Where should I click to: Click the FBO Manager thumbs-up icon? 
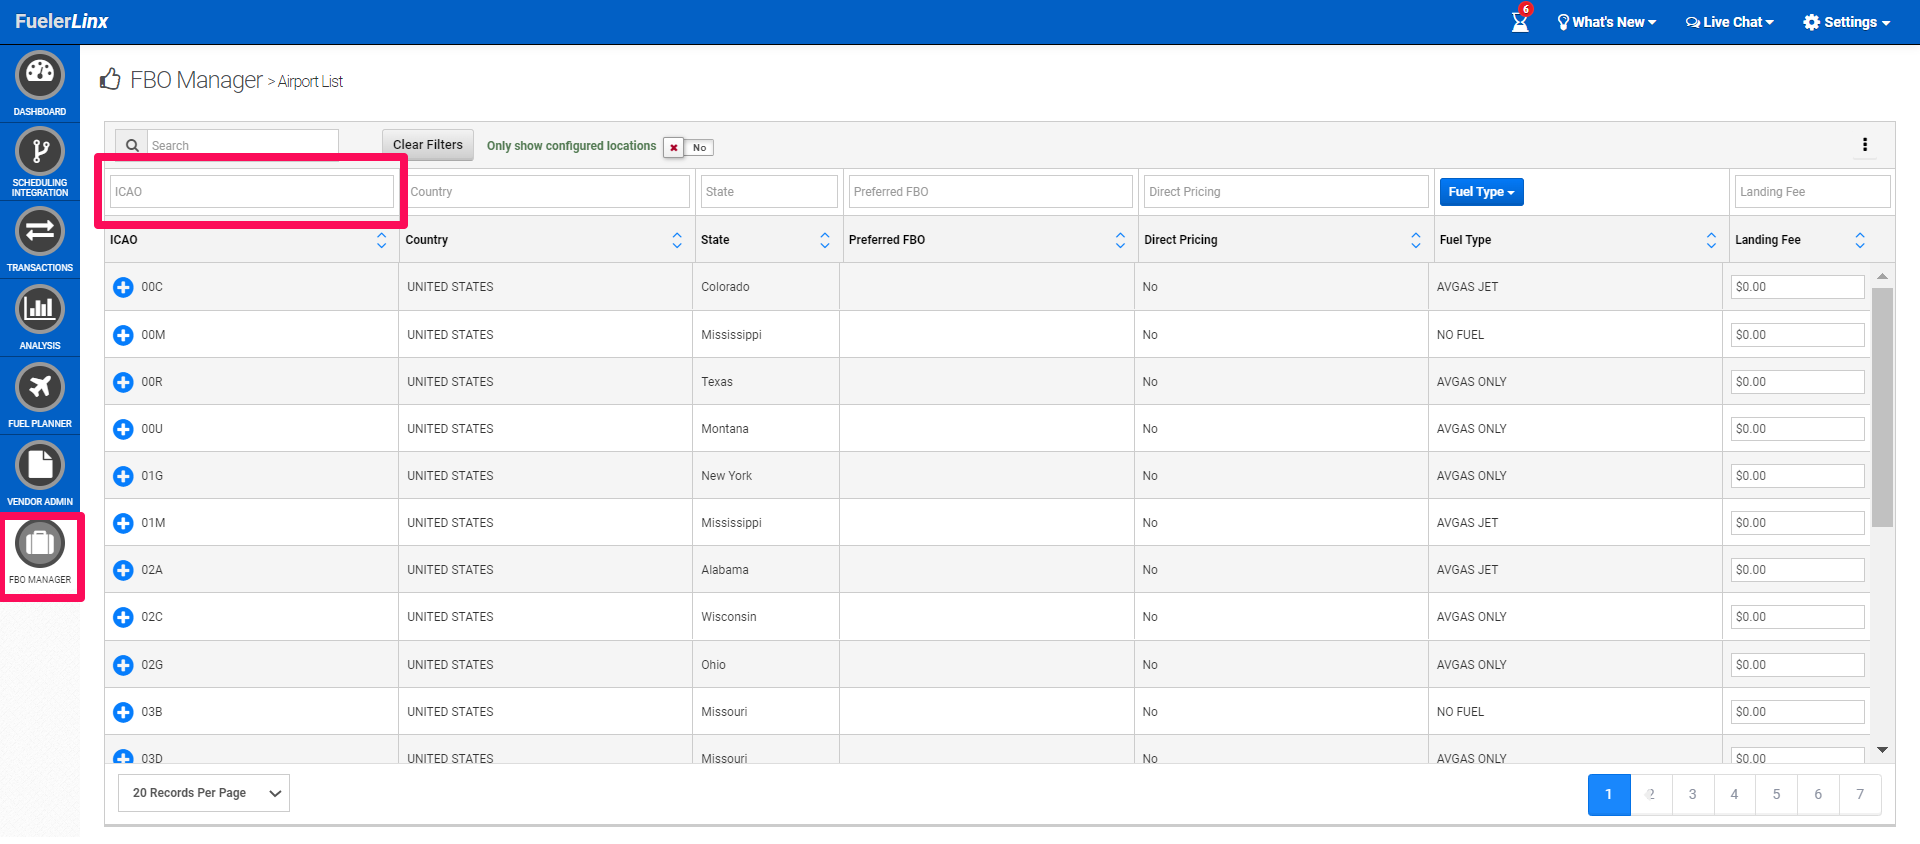pos(110,79)
